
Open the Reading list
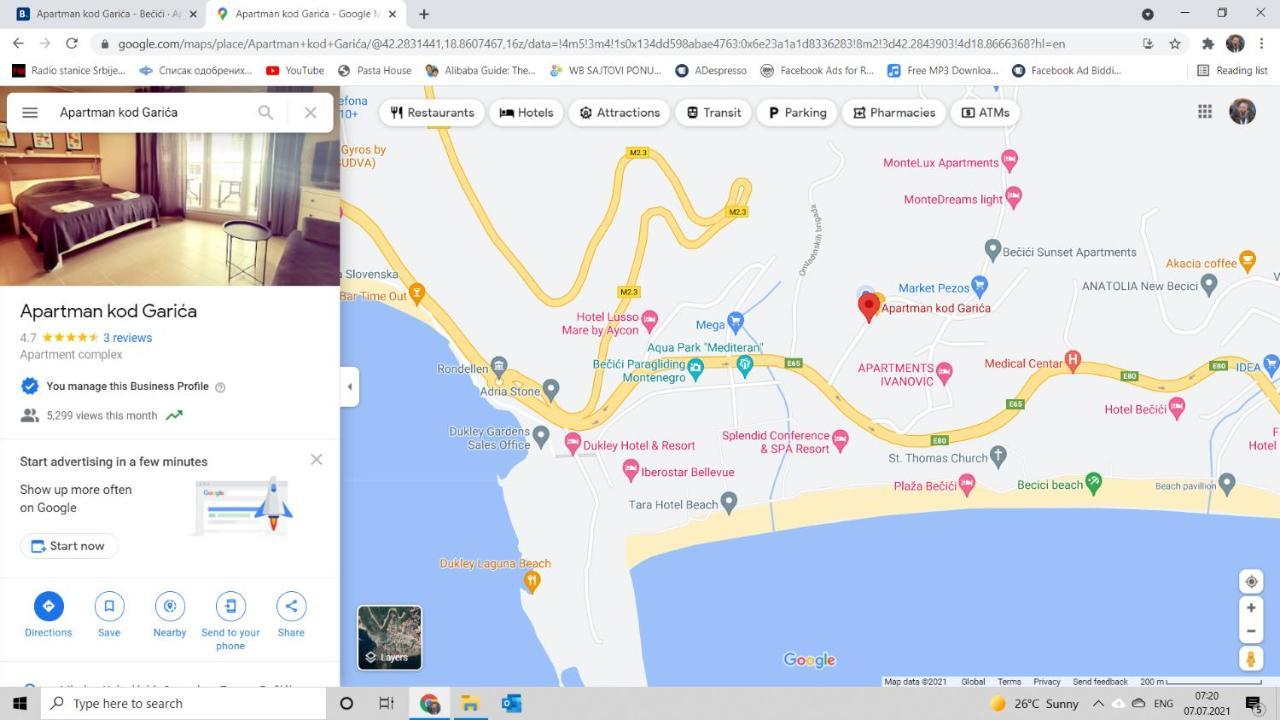[1232, 70]
